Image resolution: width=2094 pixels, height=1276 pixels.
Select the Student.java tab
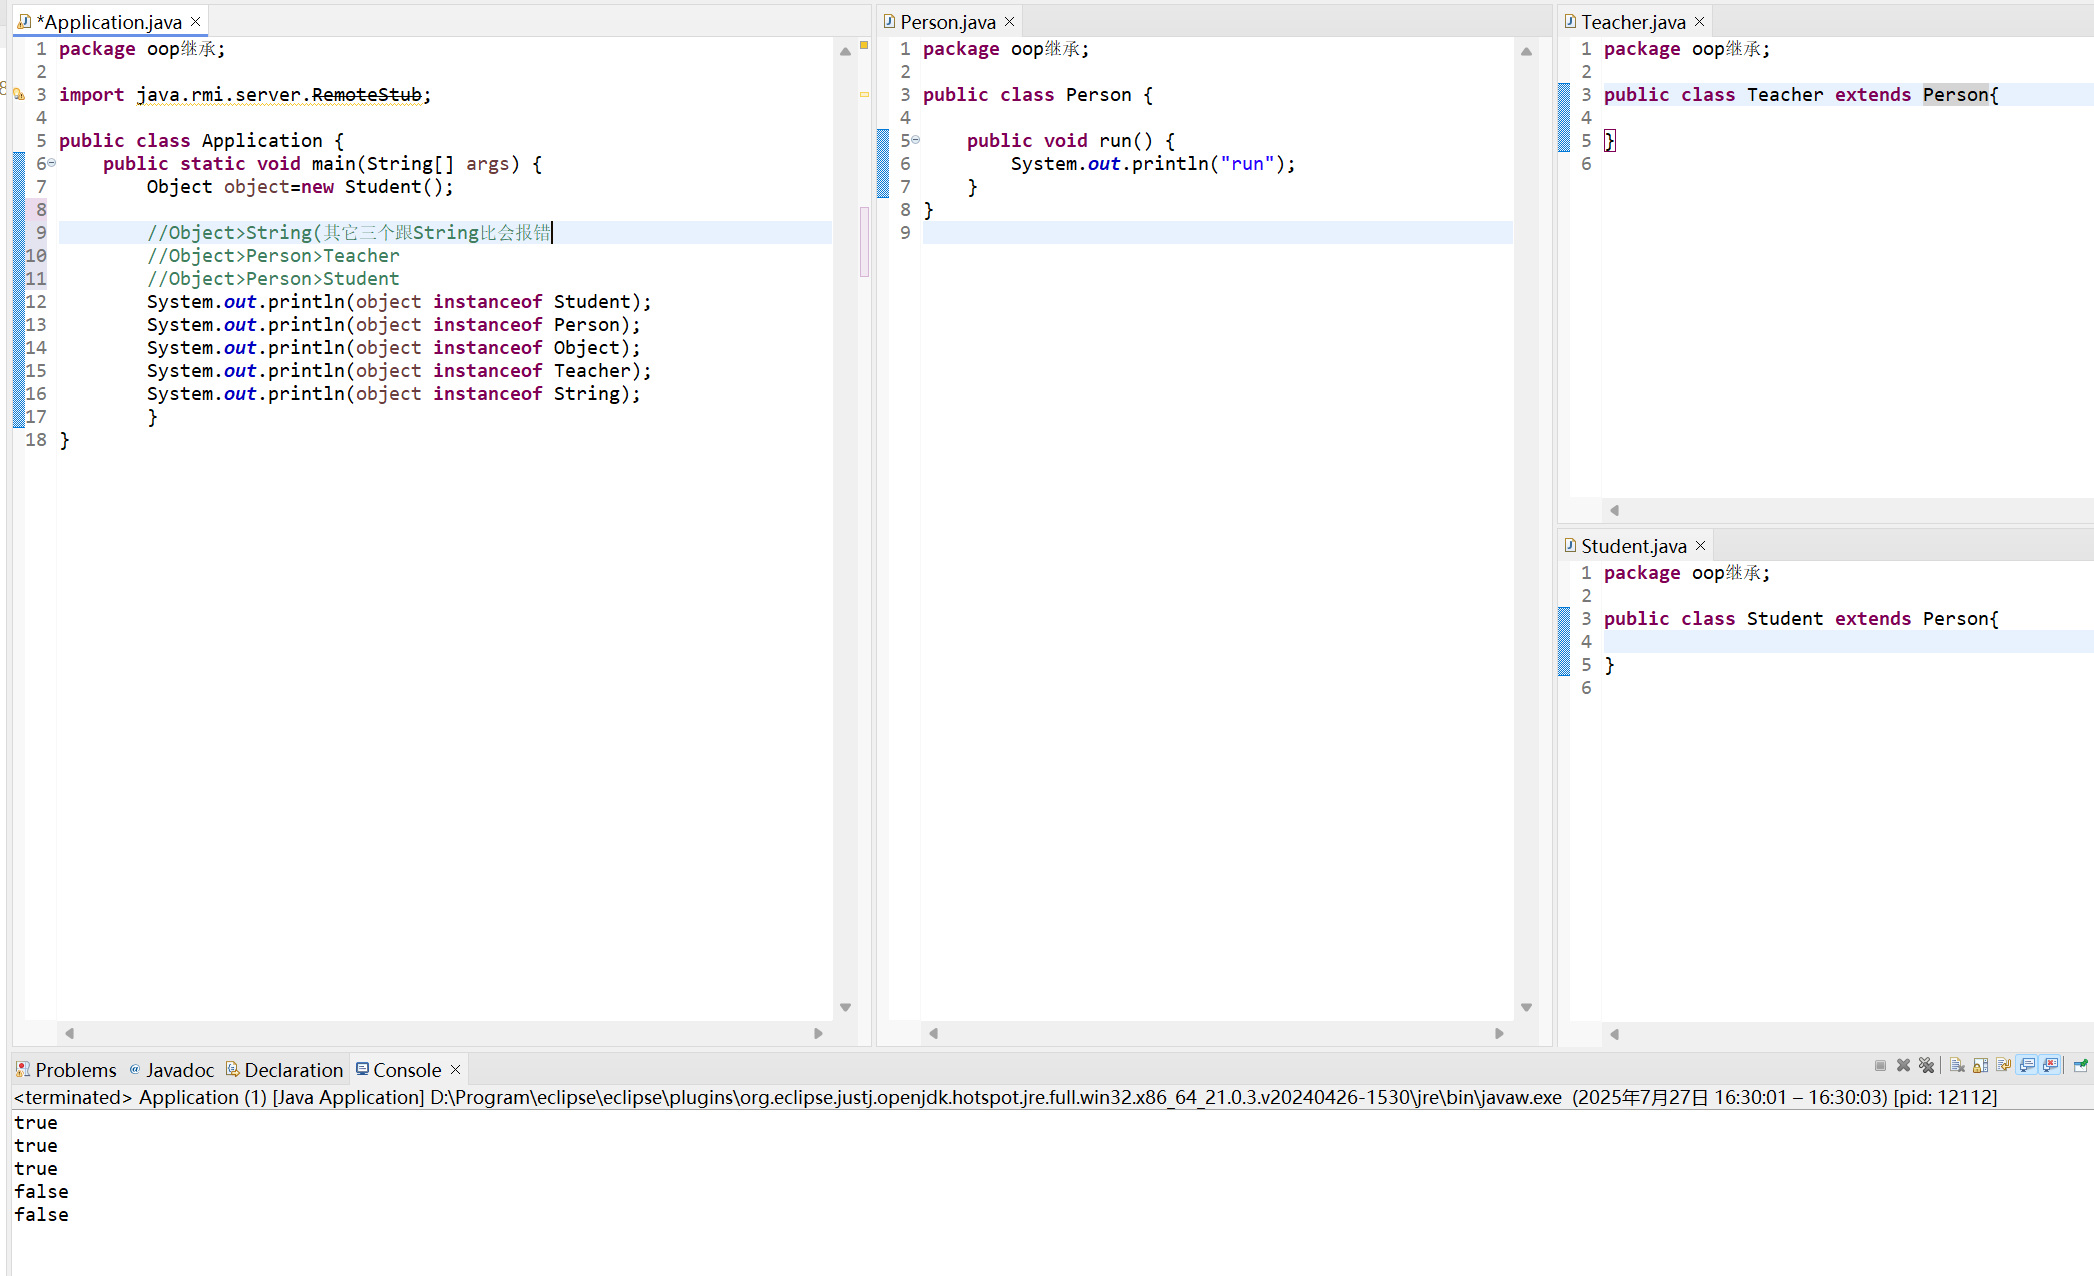[1634, 546]
